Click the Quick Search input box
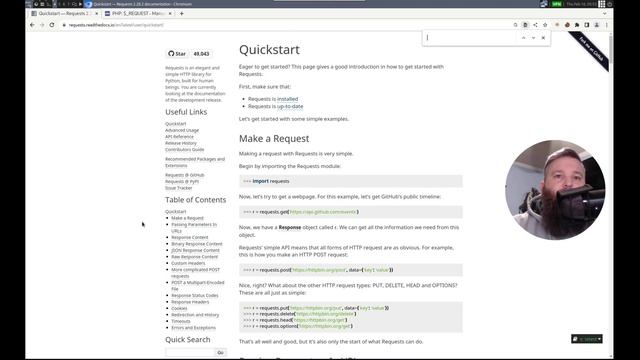 click(190, 352)
